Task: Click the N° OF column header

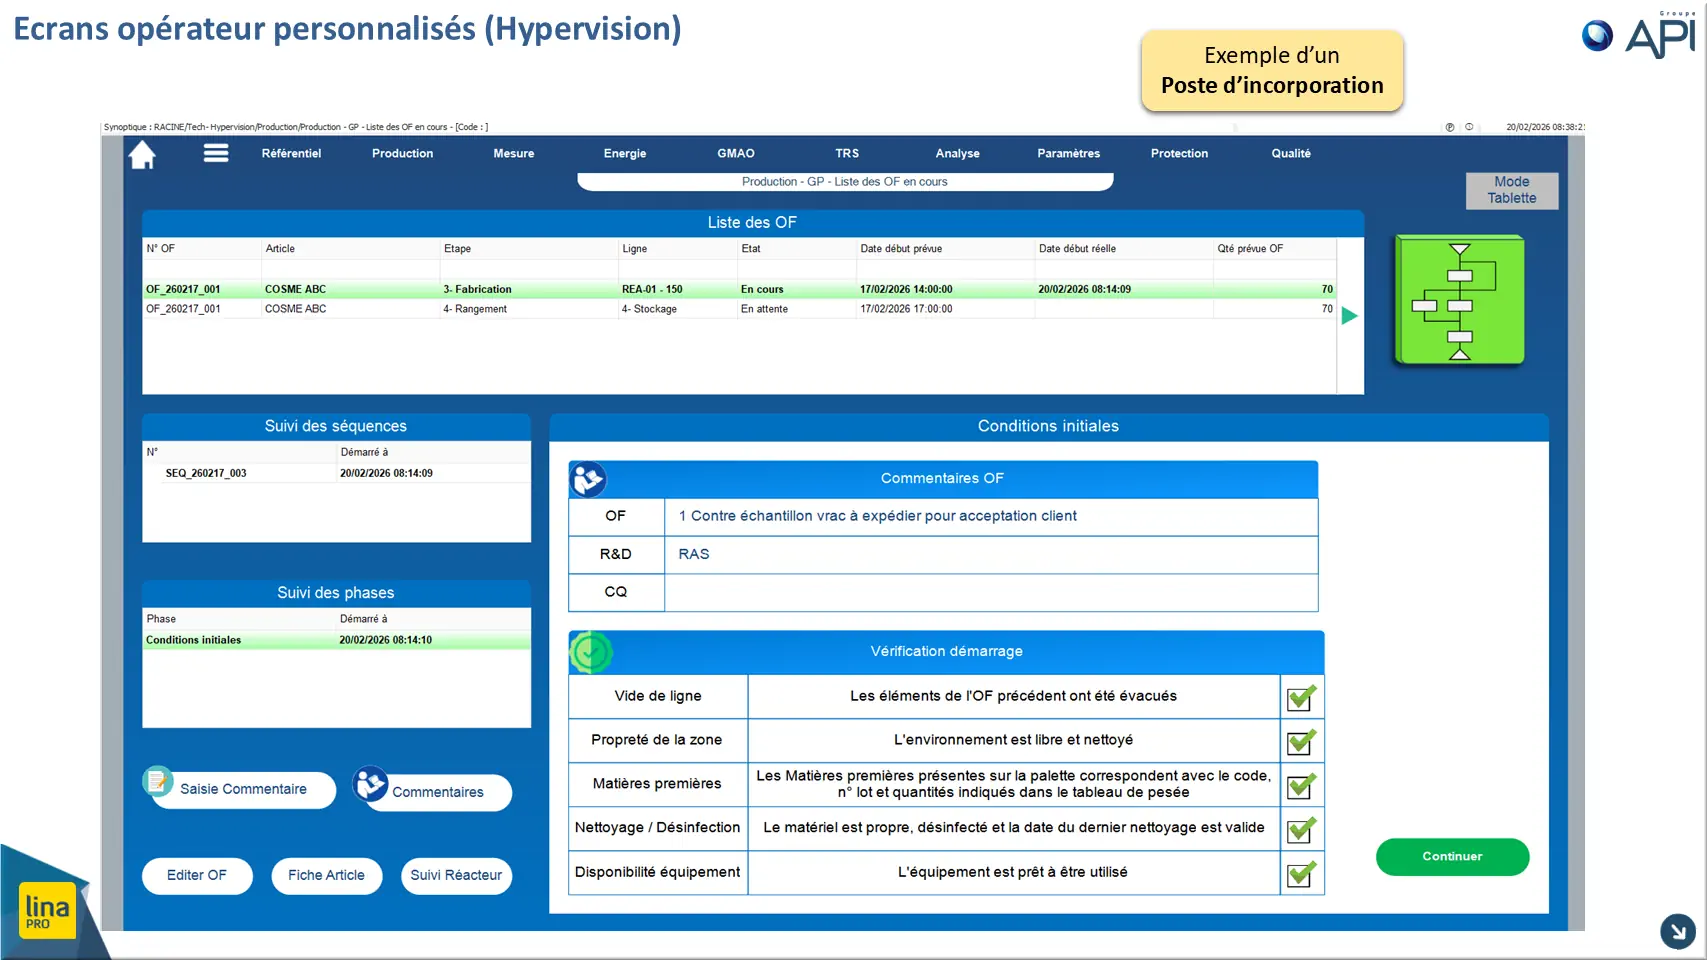Action: pyautogui.click(x=202, y=249)
